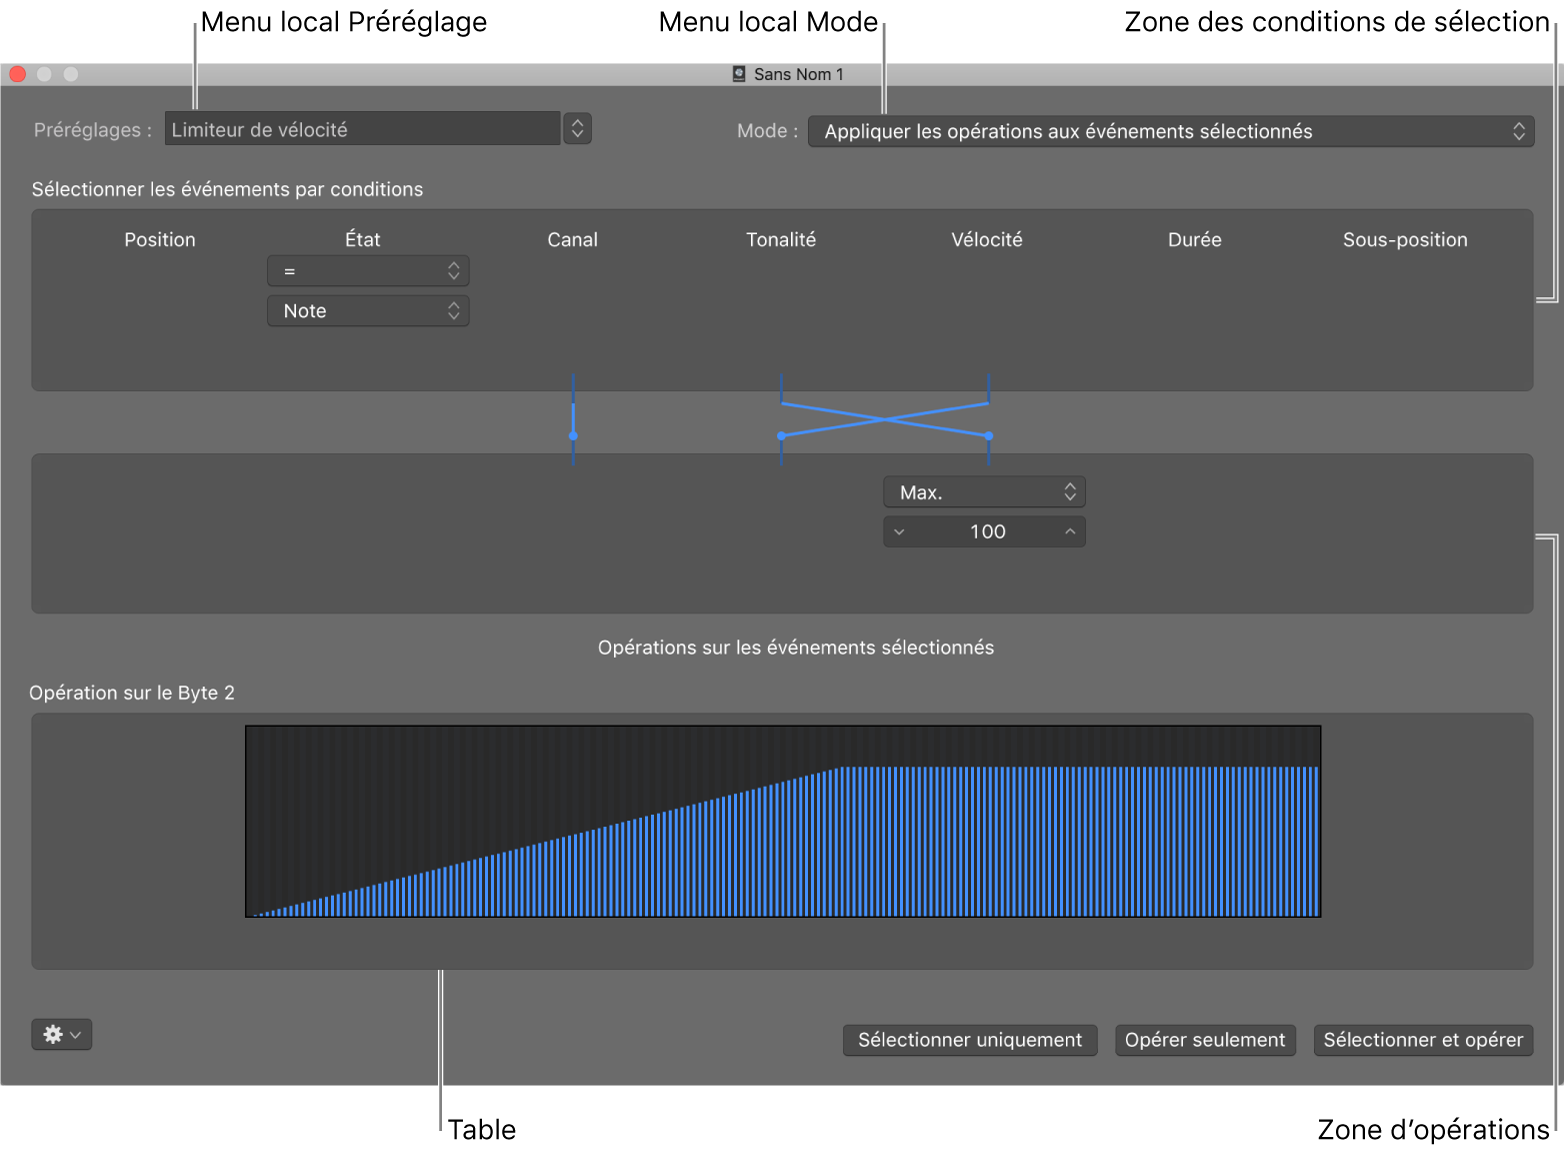Image resolution: width=1564 pixels, height=1152 pixels.
Task: Open the gear action menu
Action: point(61,1034)
